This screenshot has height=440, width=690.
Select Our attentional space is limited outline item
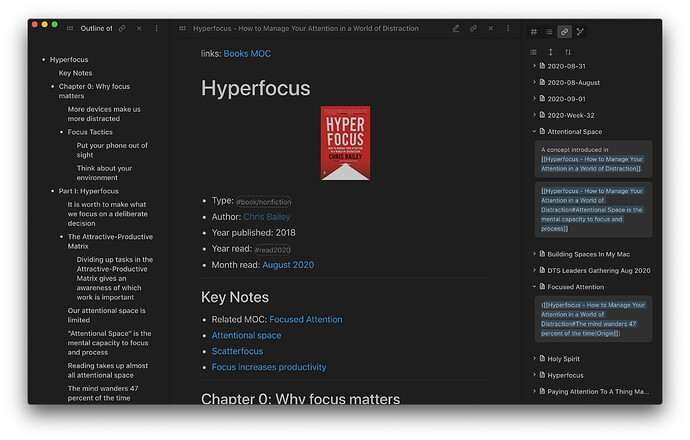tap(106, 315)
